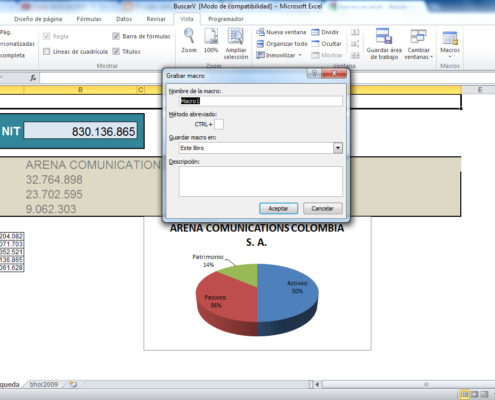495x400 pixels.
Task: Click reset window position icon
Action: click(355, 55)
